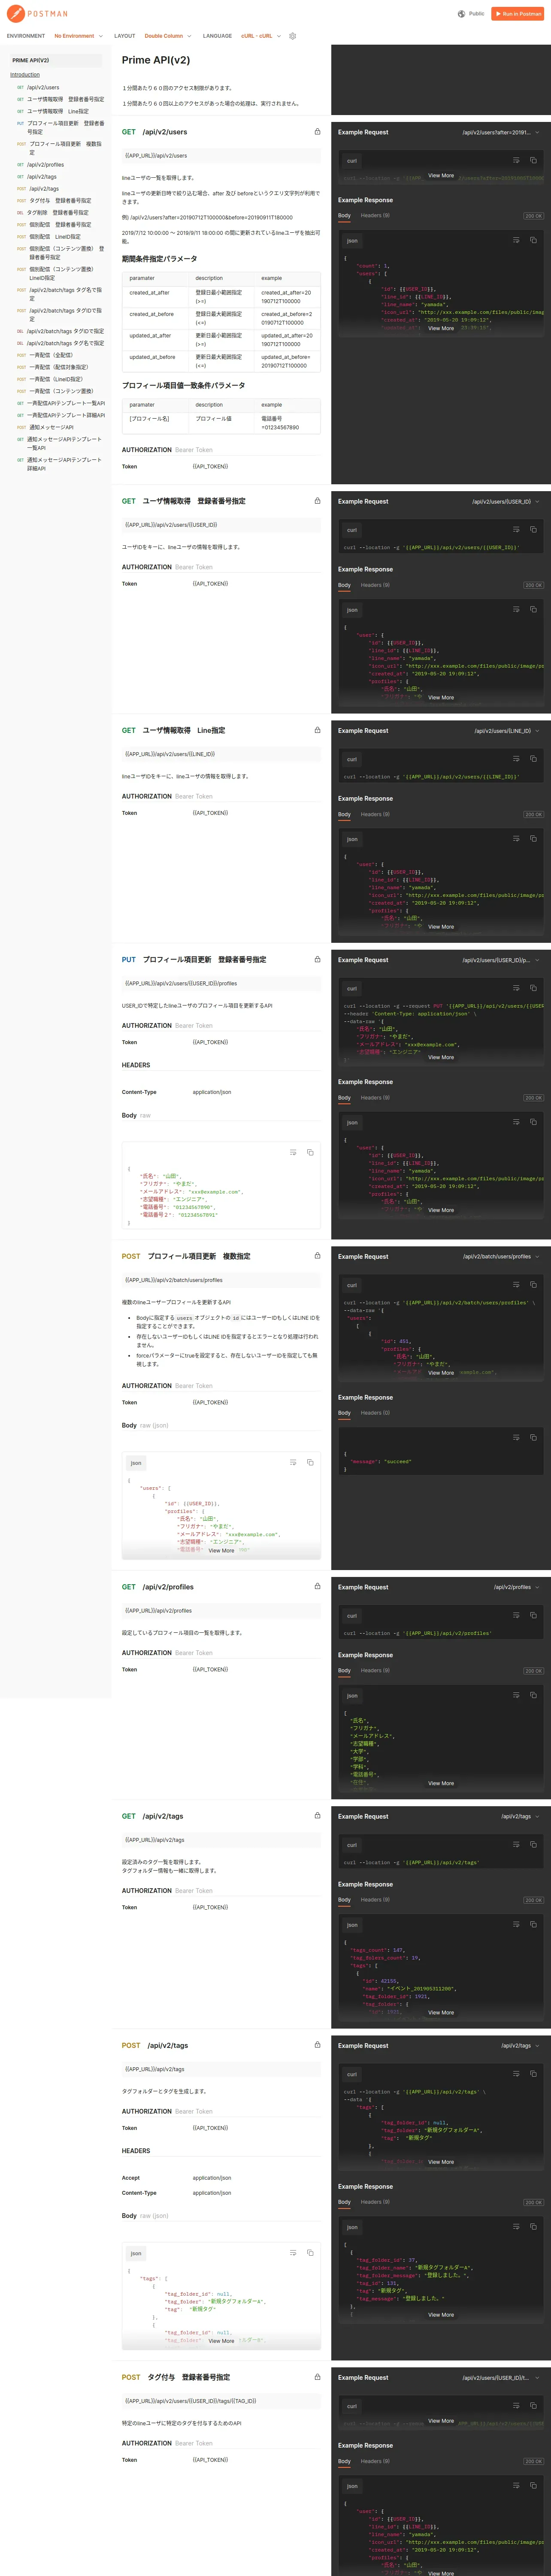Viewport: 551px width, 2576px height.
Task: Toggle line wrap on /api/v2/users?after curl snippet
Action: (516, 160)
